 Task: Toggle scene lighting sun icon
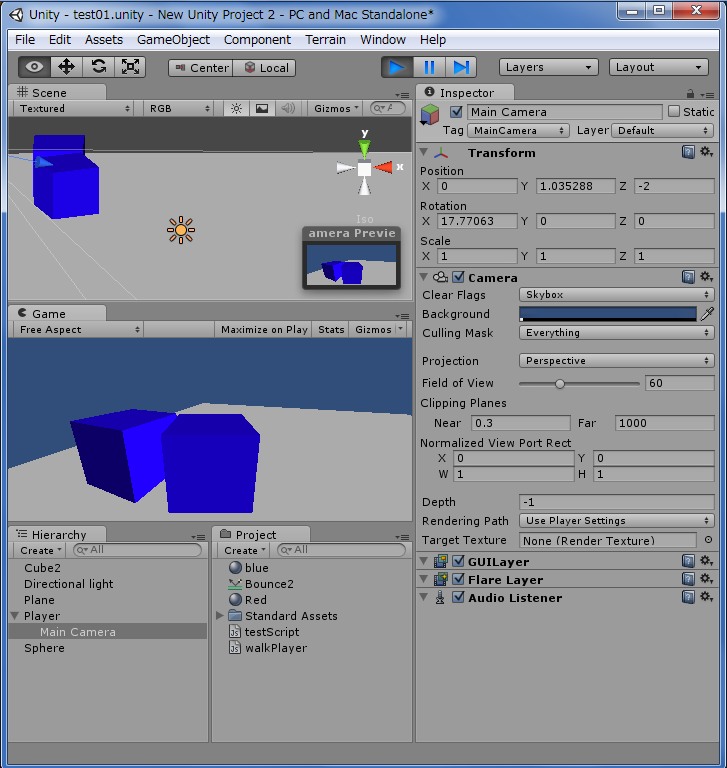(x=236, y=108)
